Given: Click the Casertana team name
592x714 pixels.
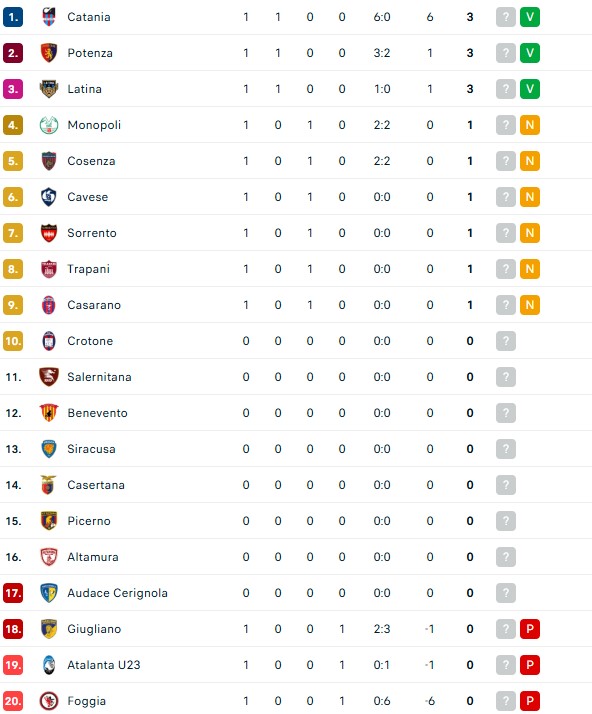Looking at the screenshot, I should 96,485.
